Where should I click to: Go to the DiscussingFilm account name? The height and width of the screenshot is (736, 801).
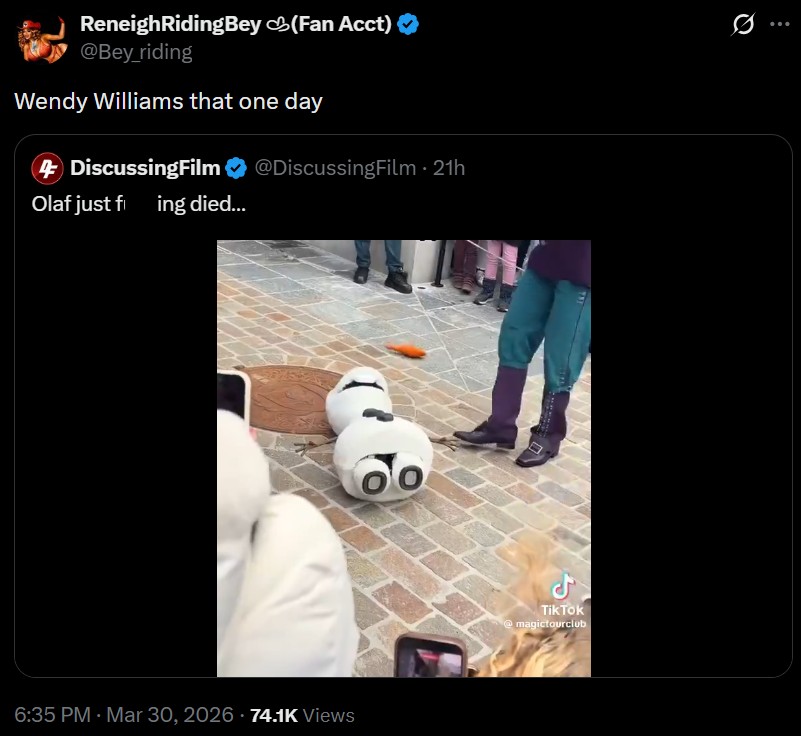(145, 167)
